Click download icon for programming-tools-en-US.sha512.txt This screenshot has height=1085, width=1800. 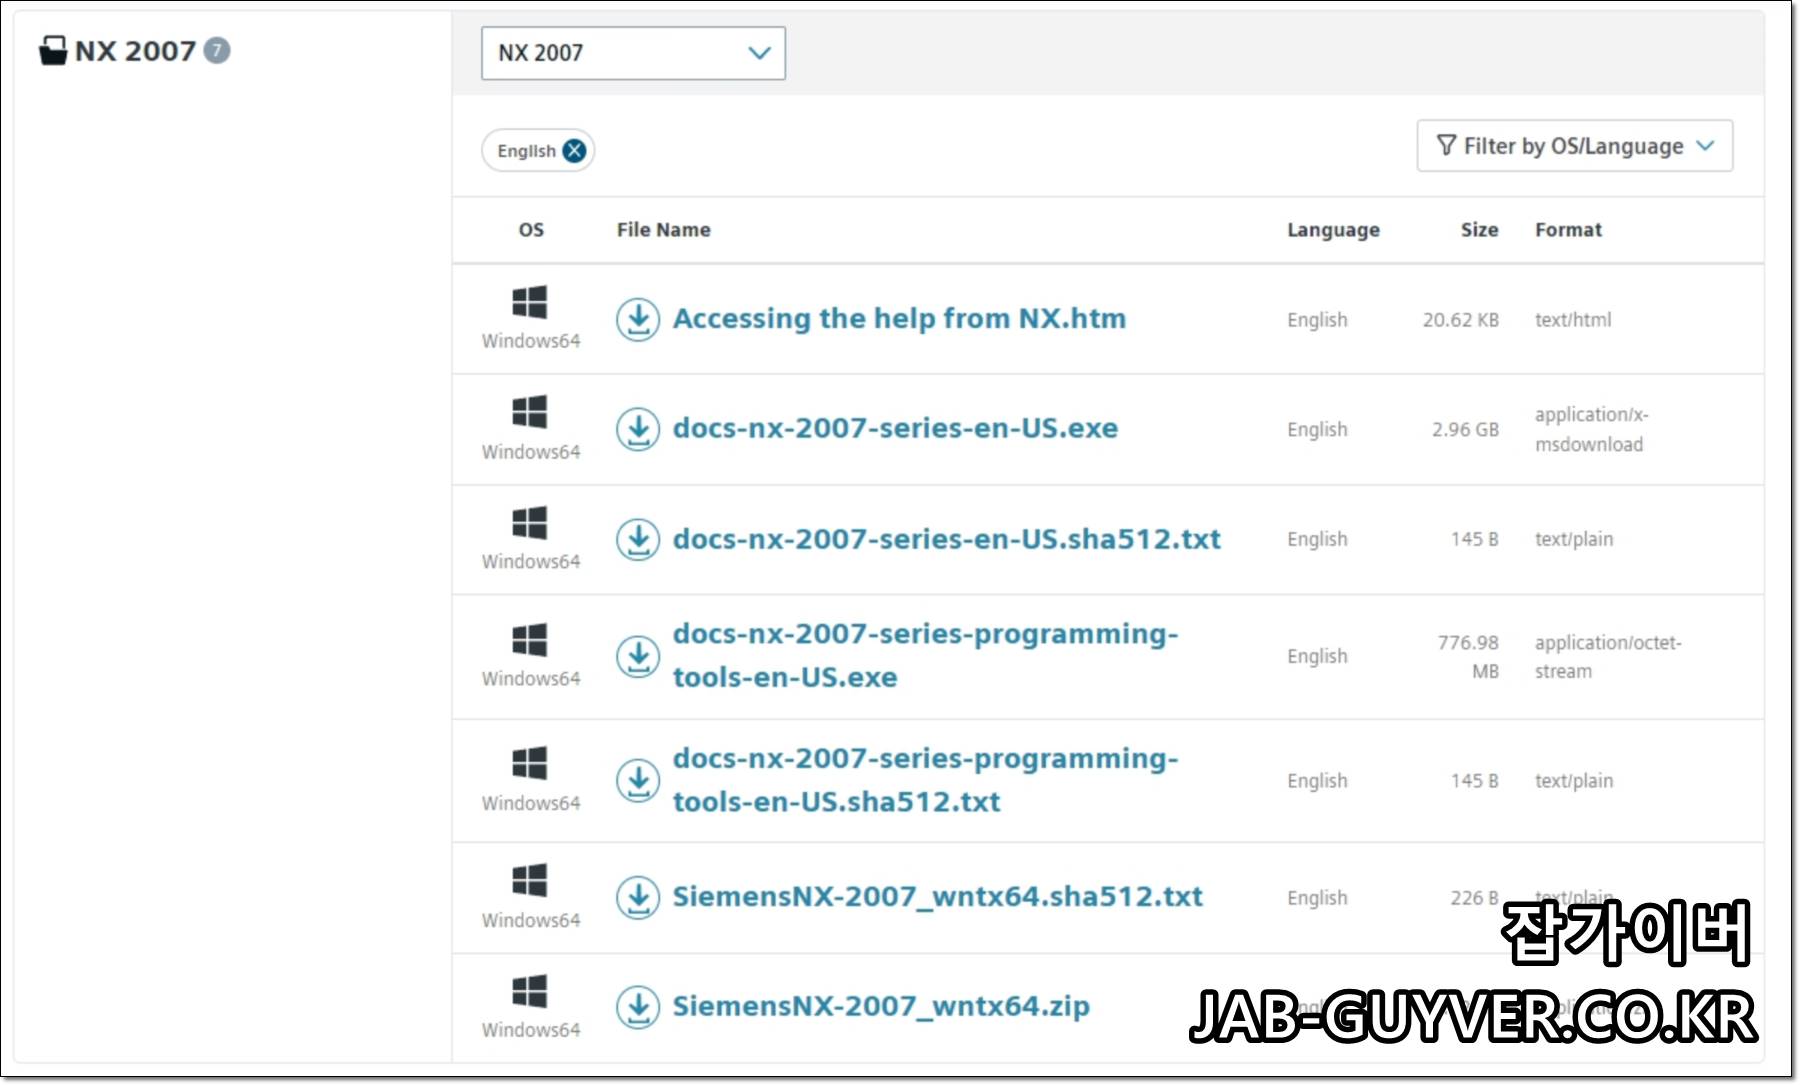coord(638,781)
